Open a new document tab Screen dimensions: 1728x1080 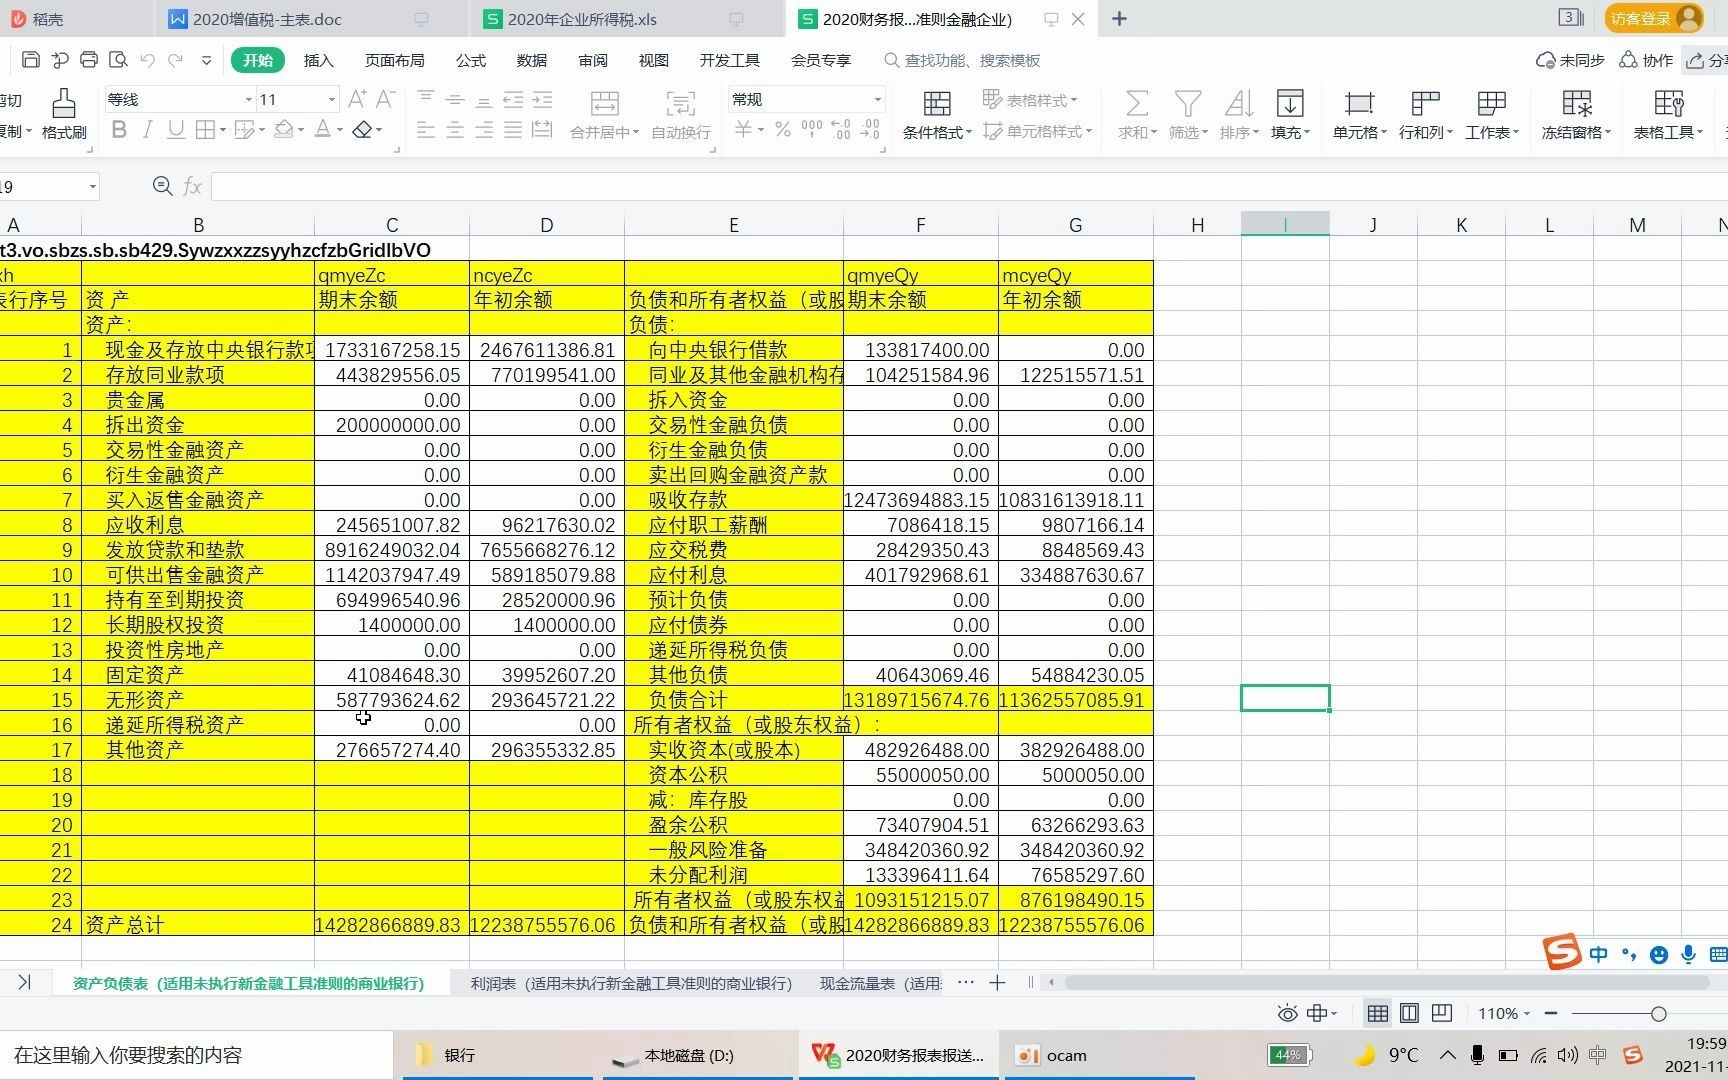click(x=1119, y=19)
